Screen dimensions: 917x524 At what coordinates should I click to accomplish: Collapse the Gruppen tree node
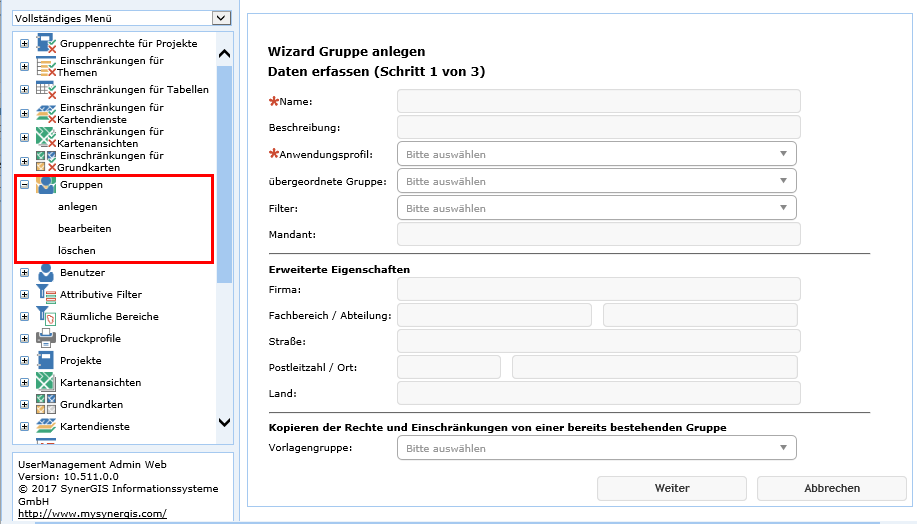click(x=25, y=184)
